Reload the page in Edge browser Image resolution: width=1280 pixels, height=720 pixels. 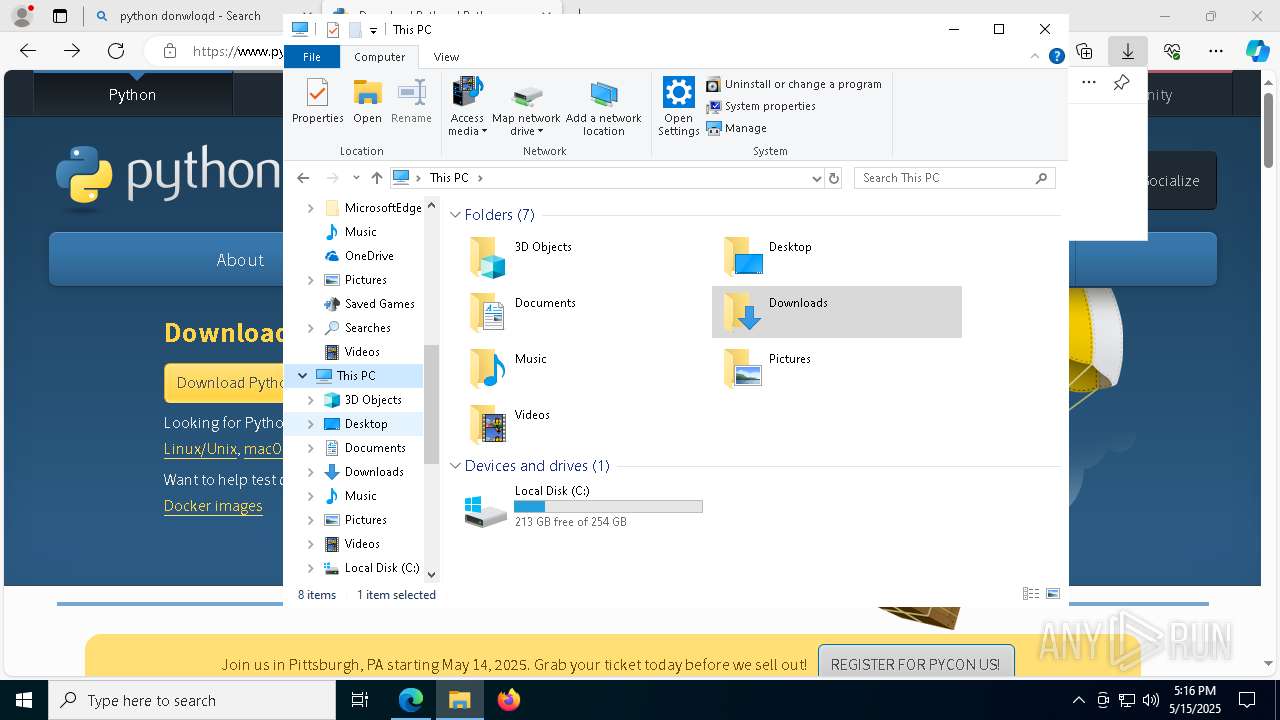[116, 51]
